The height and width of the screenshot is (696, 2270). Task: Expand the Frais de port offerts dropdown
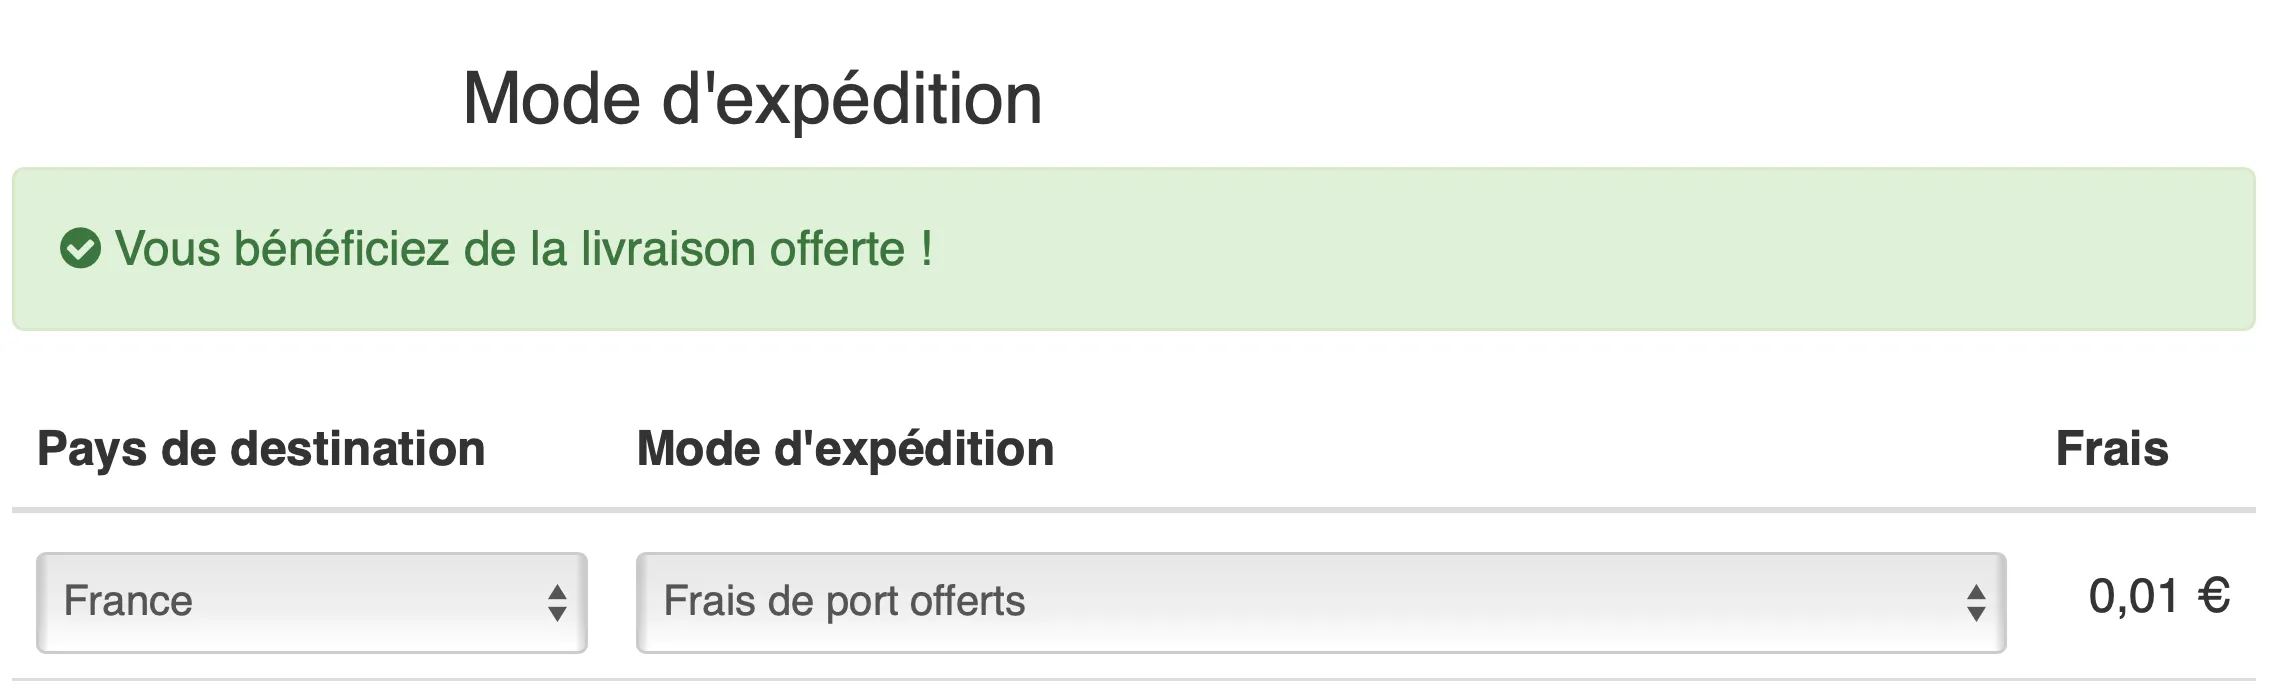1320,603
